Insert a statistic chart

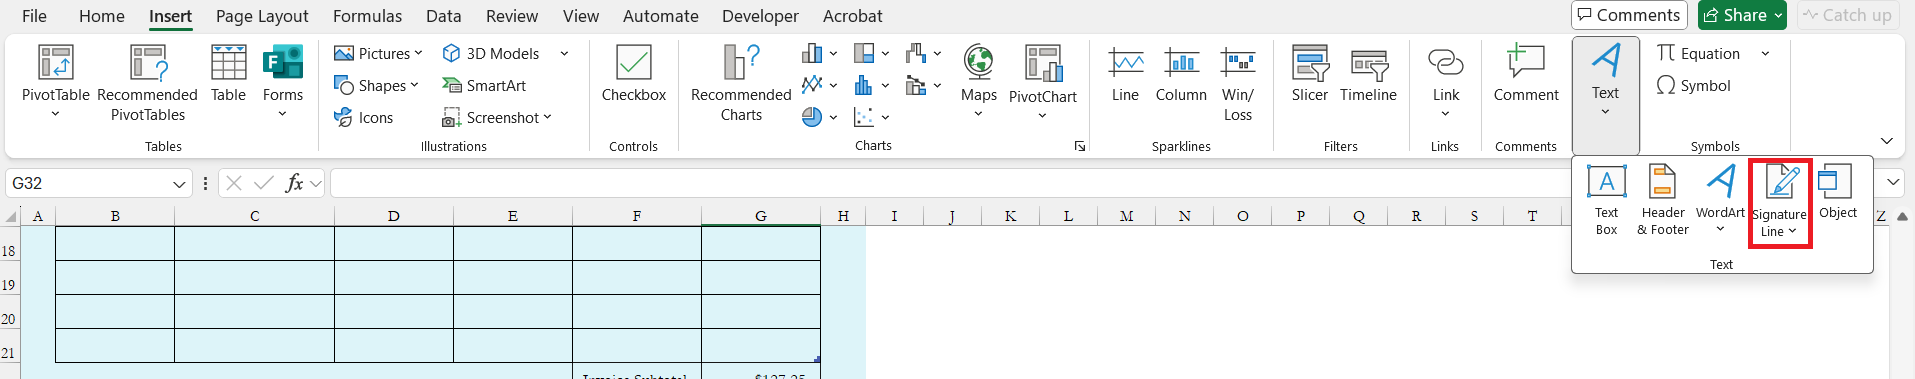[872, 86]
